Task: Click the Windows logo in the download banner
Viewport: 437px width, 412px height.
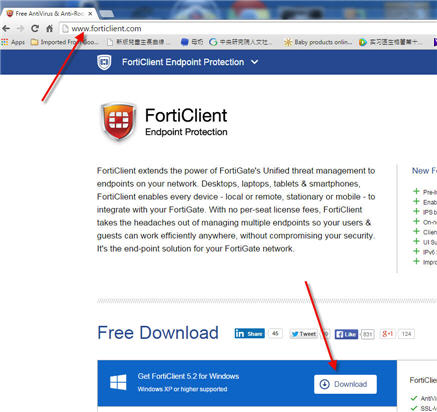Action: coord(118,382)
